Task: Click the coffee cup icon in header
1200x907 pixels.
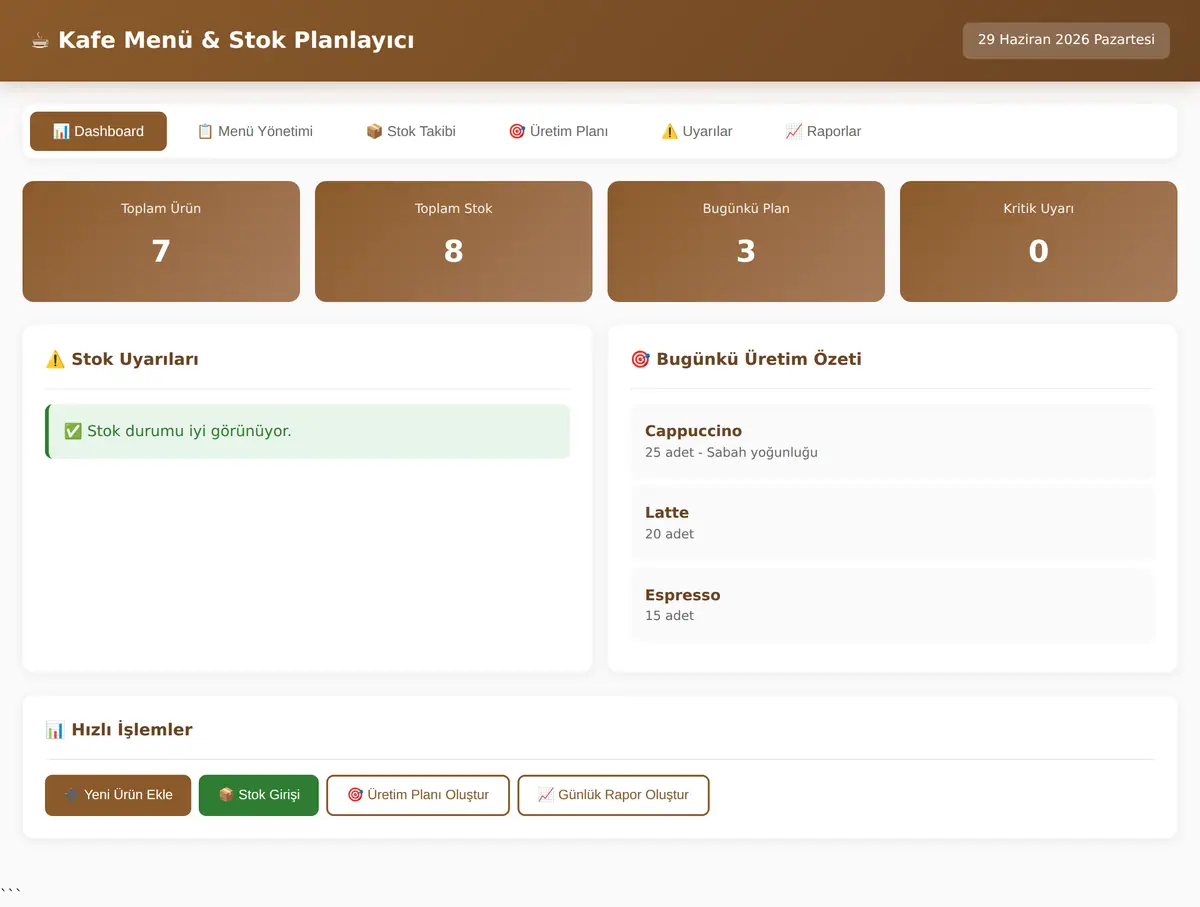Action: (x=40, y=41)
